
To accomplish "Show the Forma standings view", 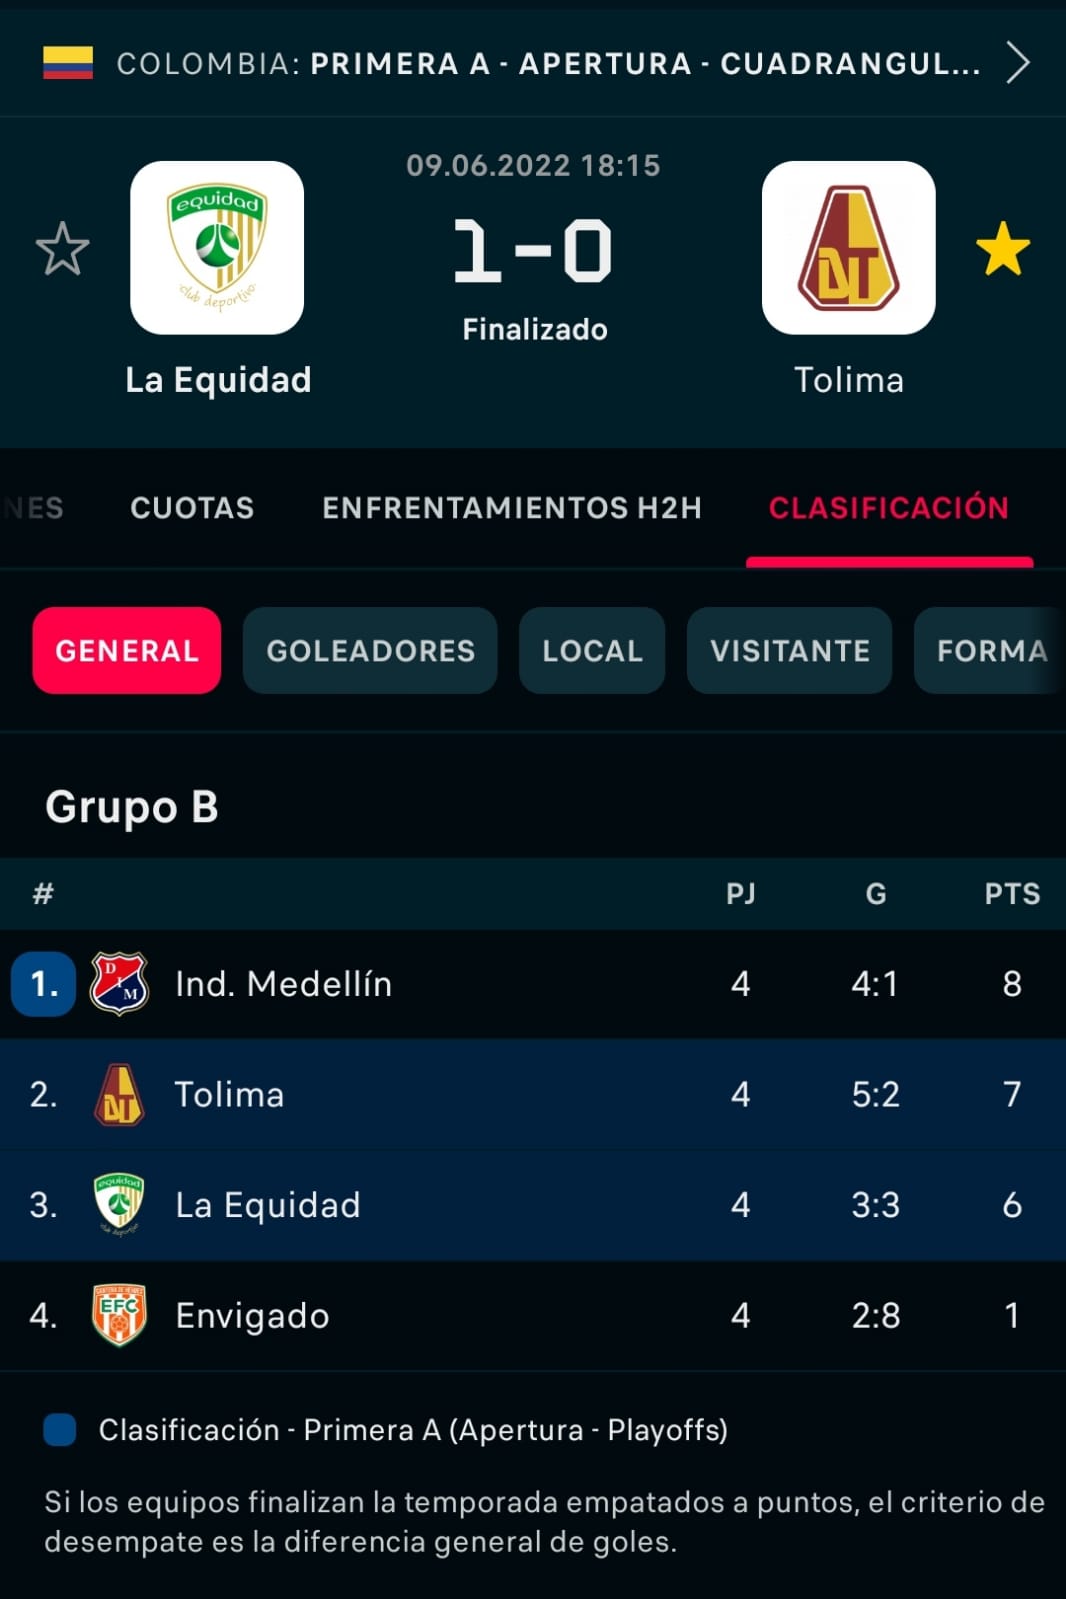I will click(x=990, y=651).
